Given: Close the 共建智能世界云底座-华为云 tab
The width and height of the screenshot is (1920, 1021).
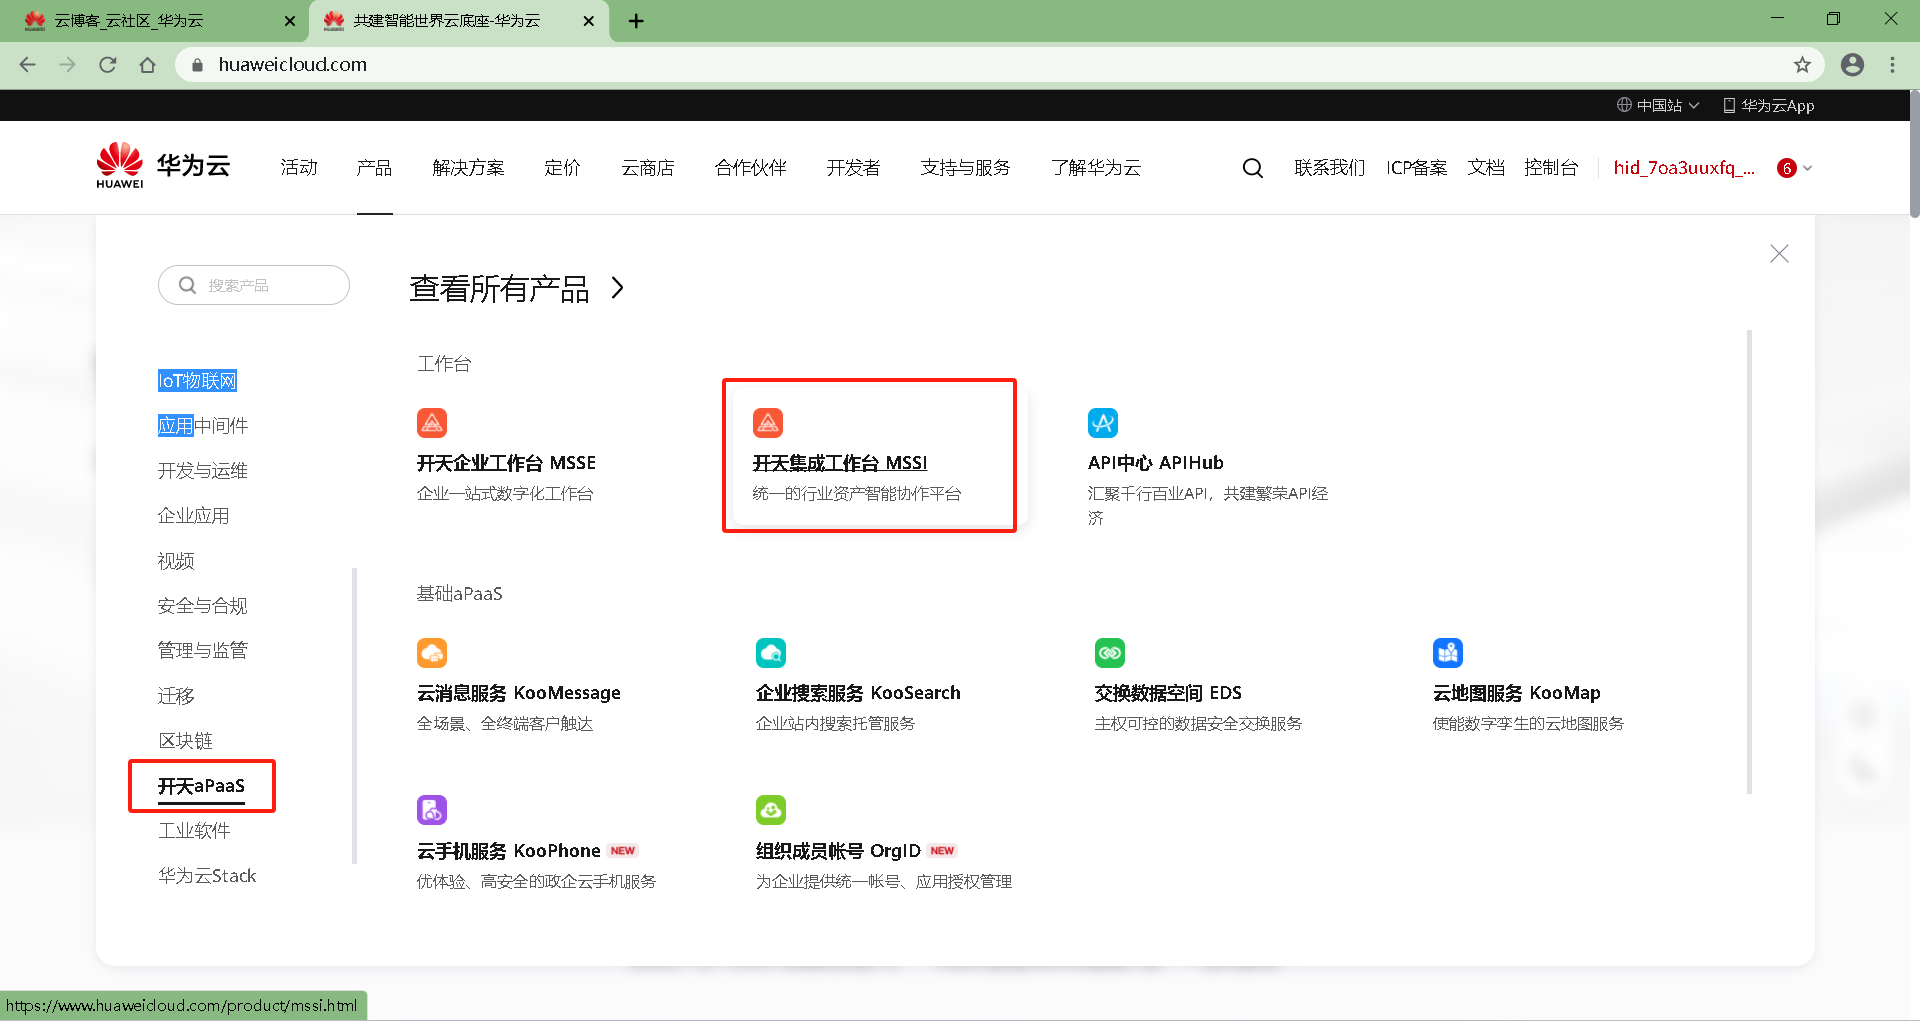Looking at the screenshot, I should click(589, 21).
